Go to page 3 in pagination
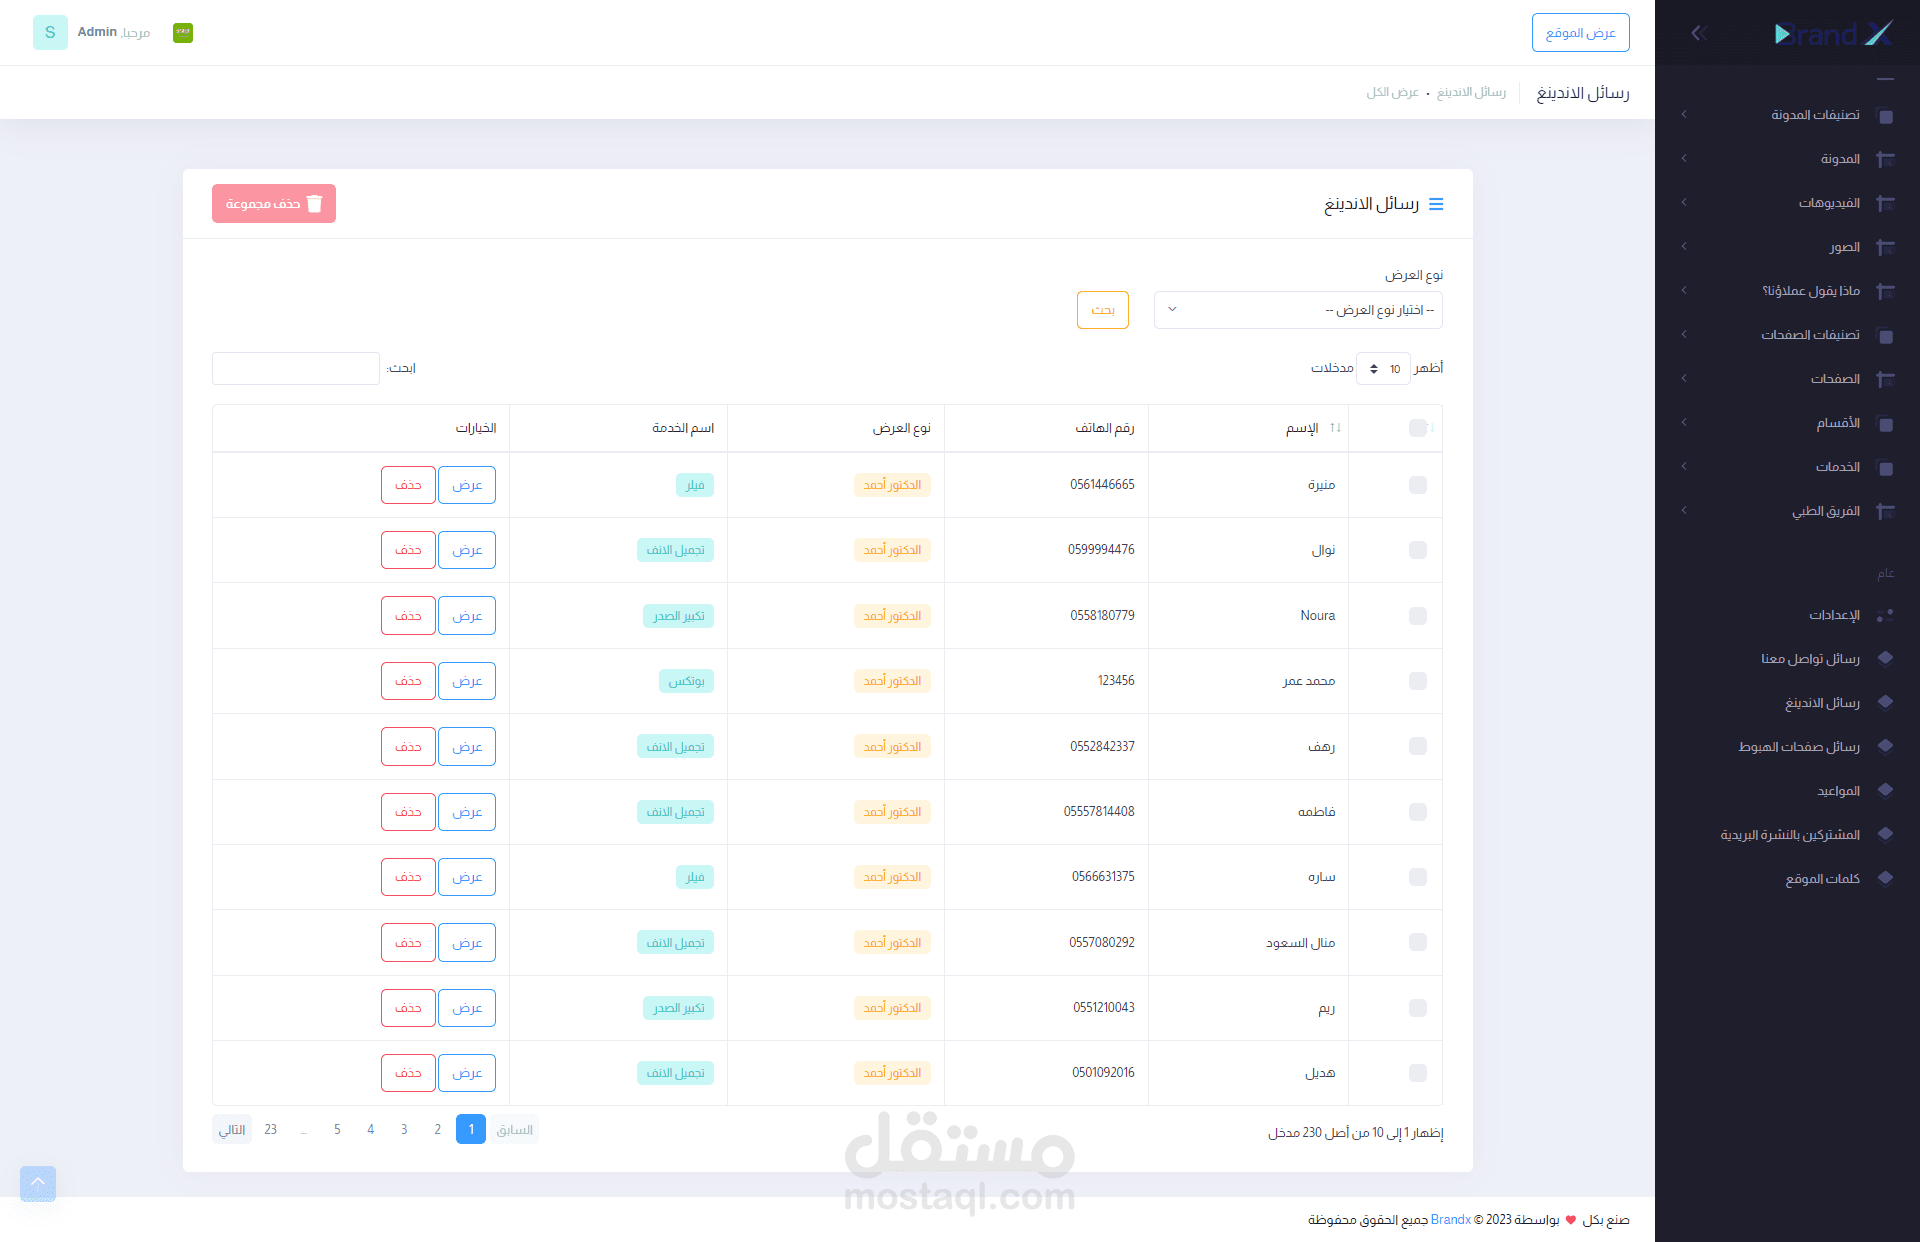This screenshot has width=1920, height=1242. pyautogui.click(x=404, y=1129)
